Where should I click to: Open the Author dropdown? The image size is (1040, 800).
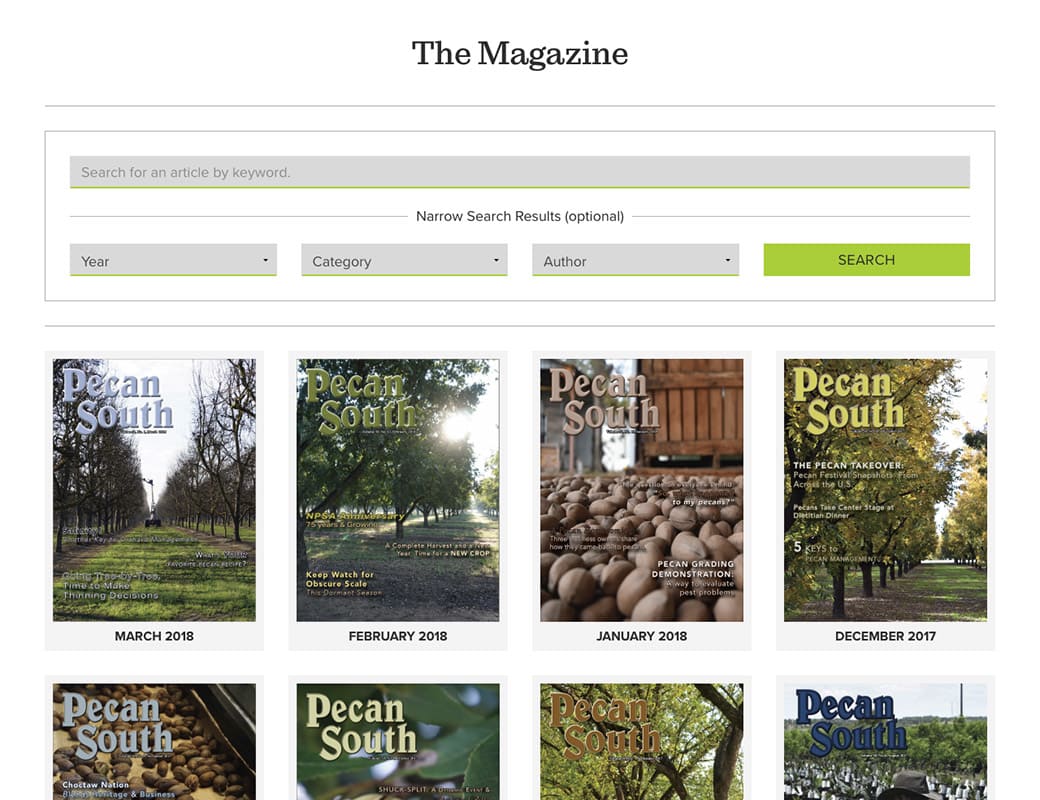(x=635, y=260)
